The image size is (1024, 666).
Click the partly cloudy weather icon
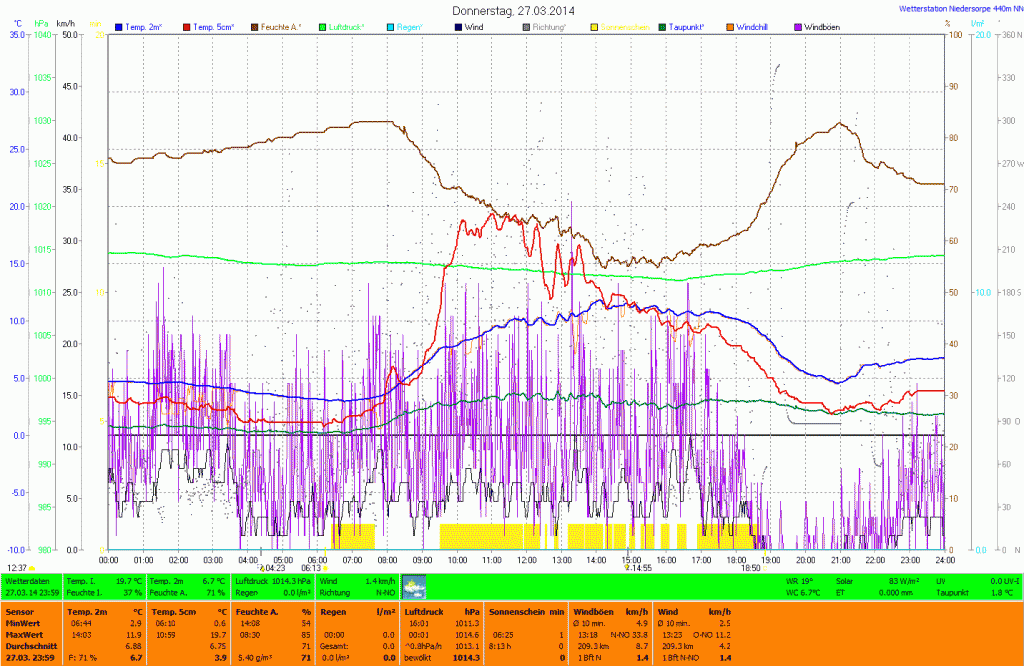coord(414,586)
